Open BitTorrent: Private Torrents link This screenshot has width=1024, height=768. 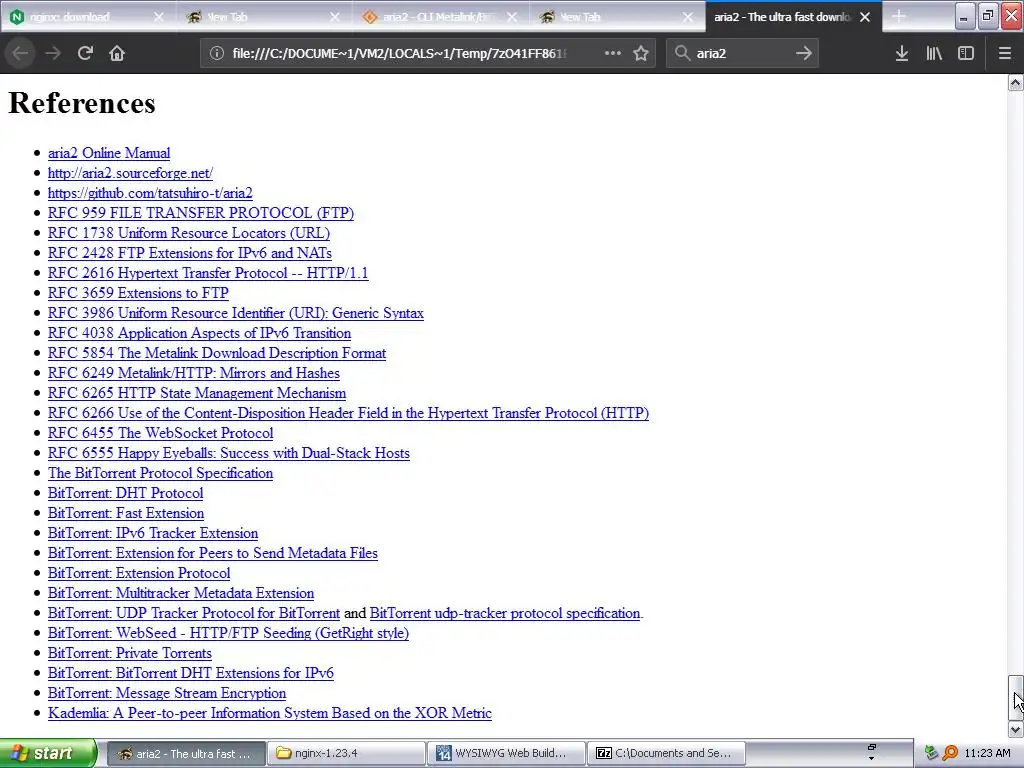point(129,653)
